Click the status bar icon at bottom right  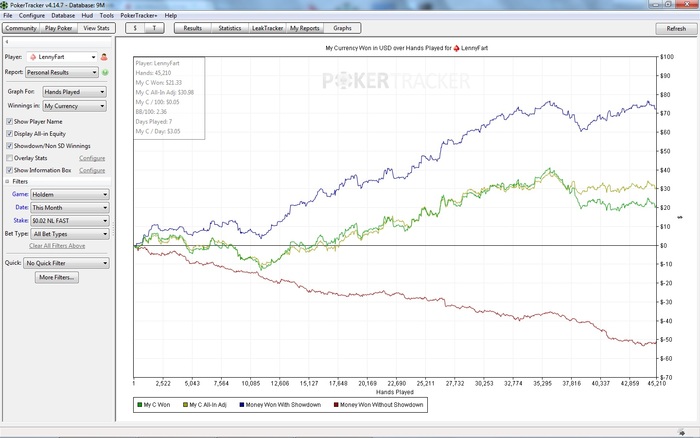681,432
